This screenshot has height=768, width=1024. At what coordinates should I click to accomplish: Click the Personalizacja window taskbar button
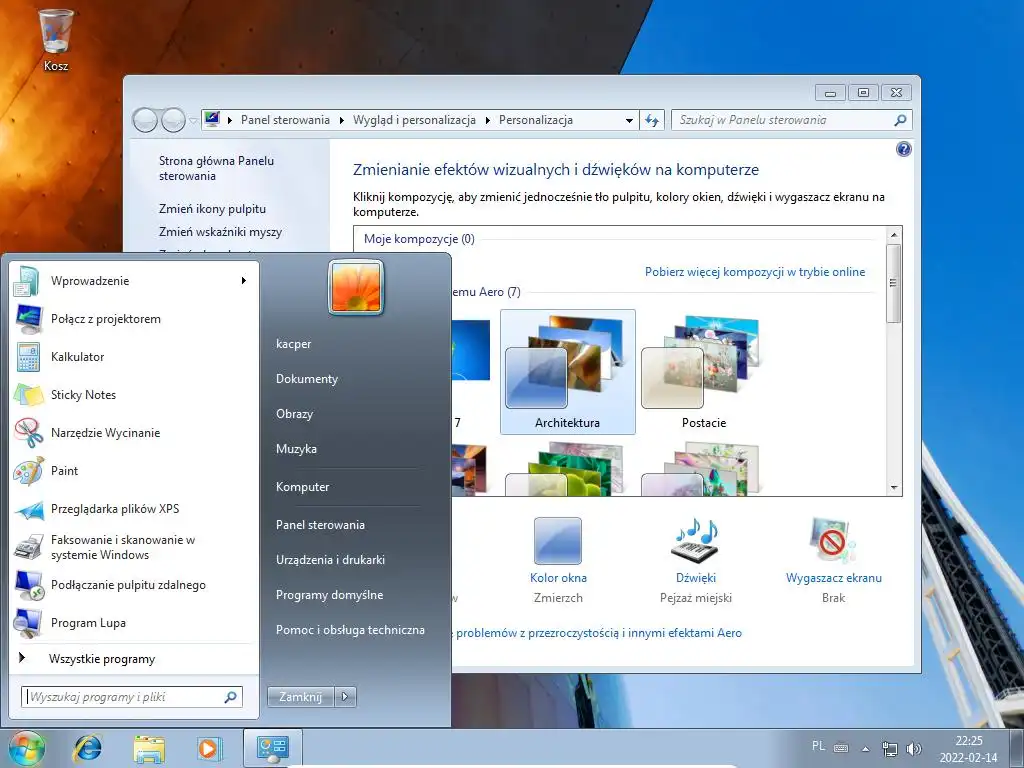coord(272,748)
